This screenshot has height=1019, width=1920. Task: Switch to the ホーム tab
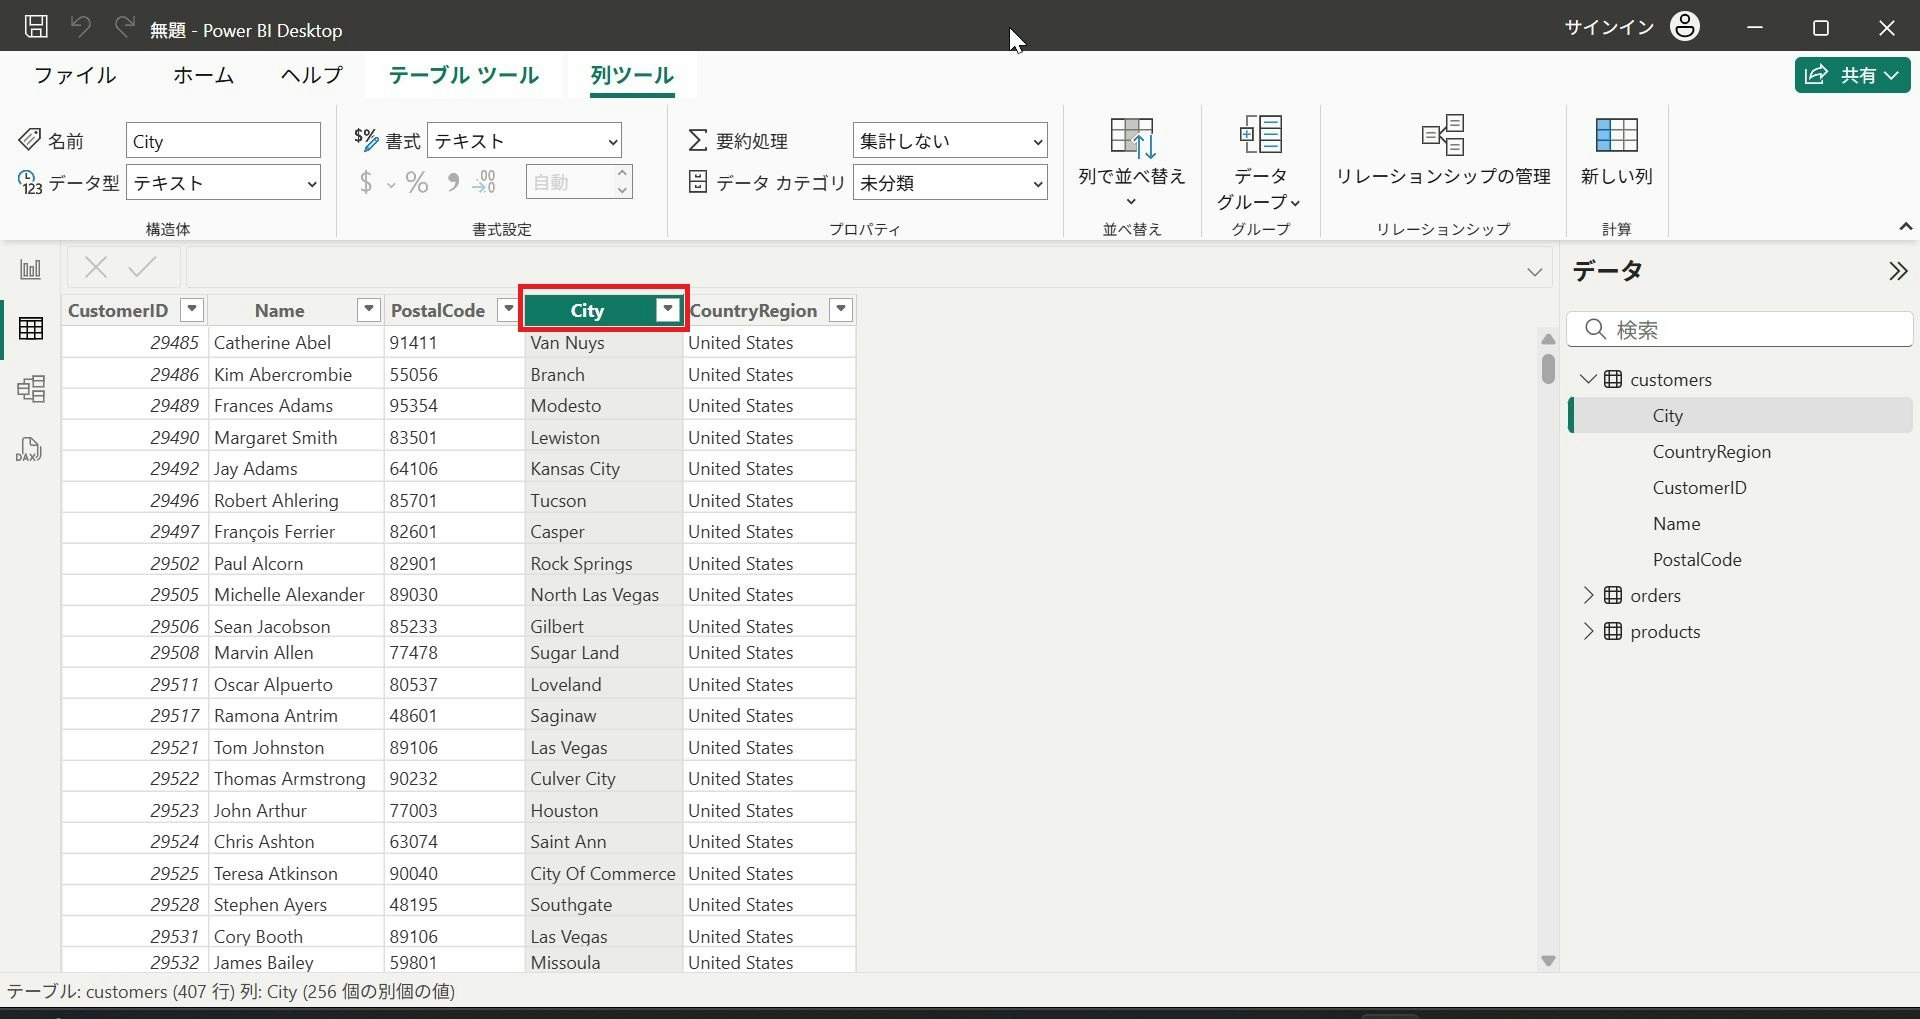coord(203,75)
